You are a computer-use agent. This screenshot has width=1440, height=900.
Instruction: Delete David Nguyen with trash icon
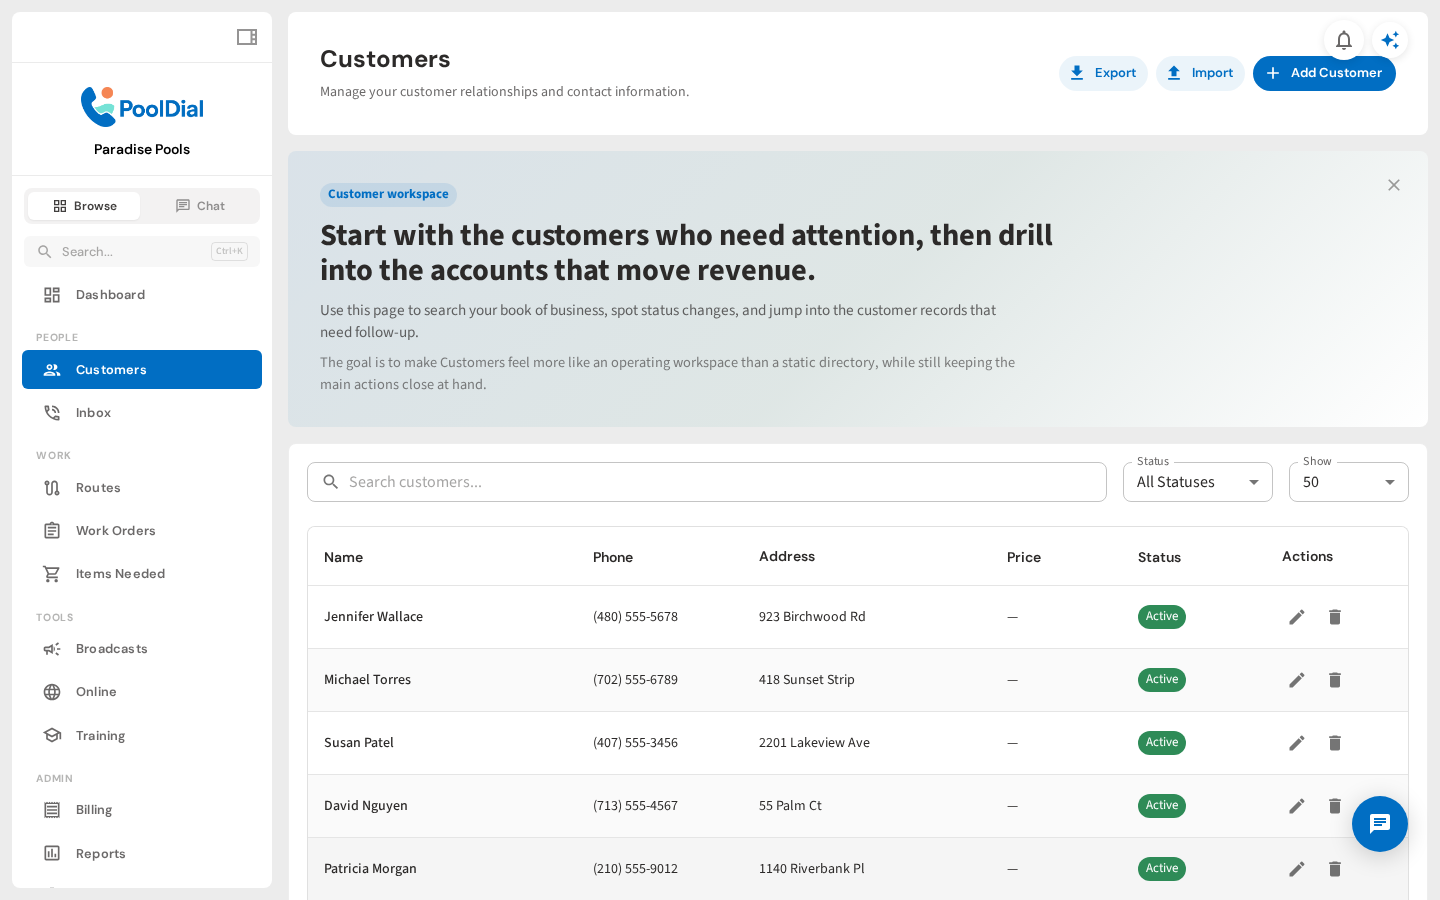click(1335, 806)
